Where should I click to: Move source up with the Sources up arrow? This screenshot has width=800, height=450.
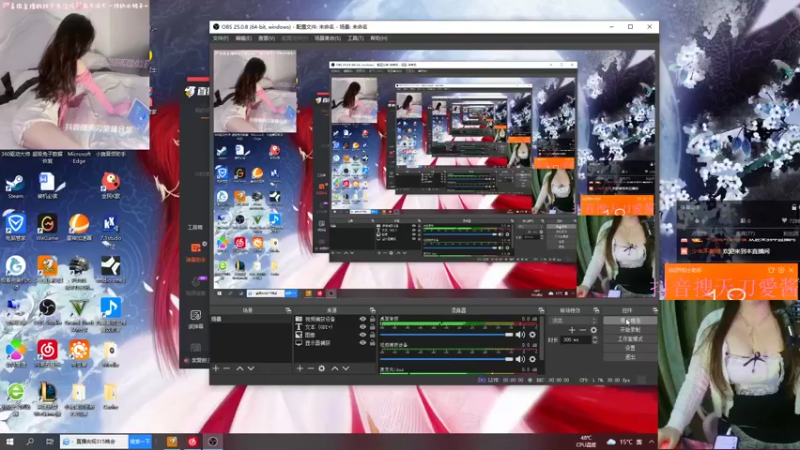click(335, 368)
